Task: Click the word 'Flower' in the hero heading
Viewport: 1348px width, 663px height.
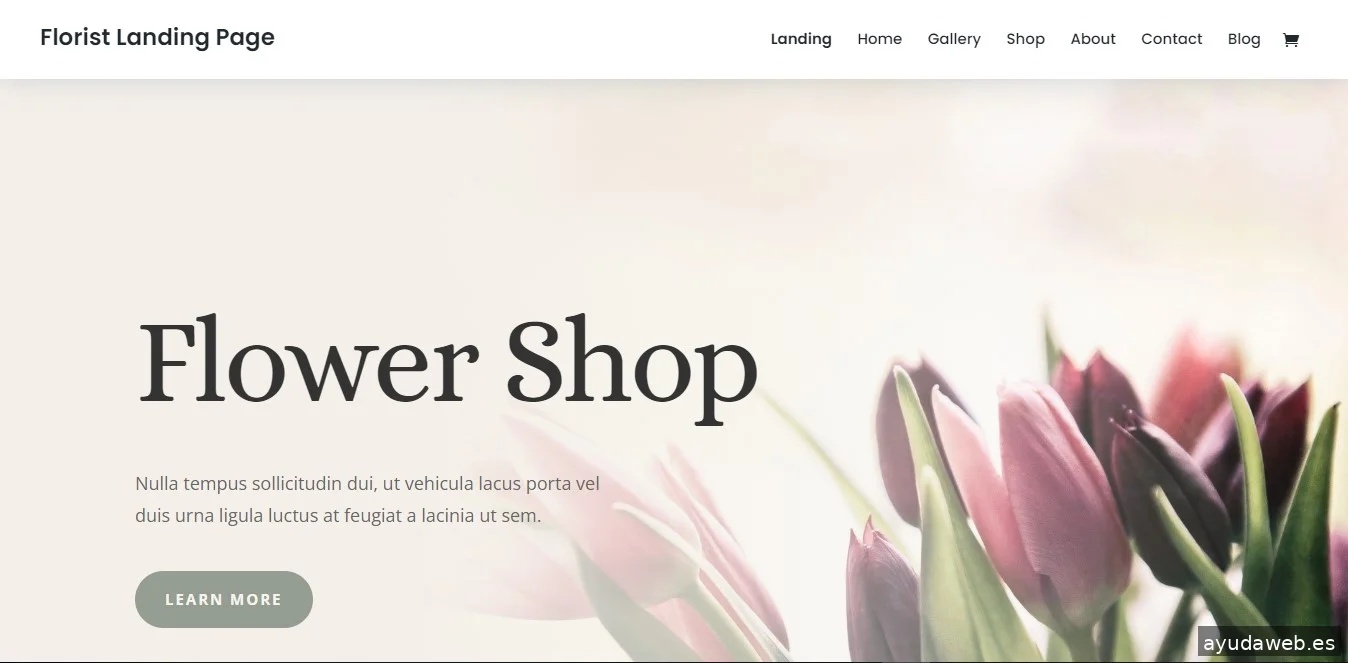Action: [307, 360]
